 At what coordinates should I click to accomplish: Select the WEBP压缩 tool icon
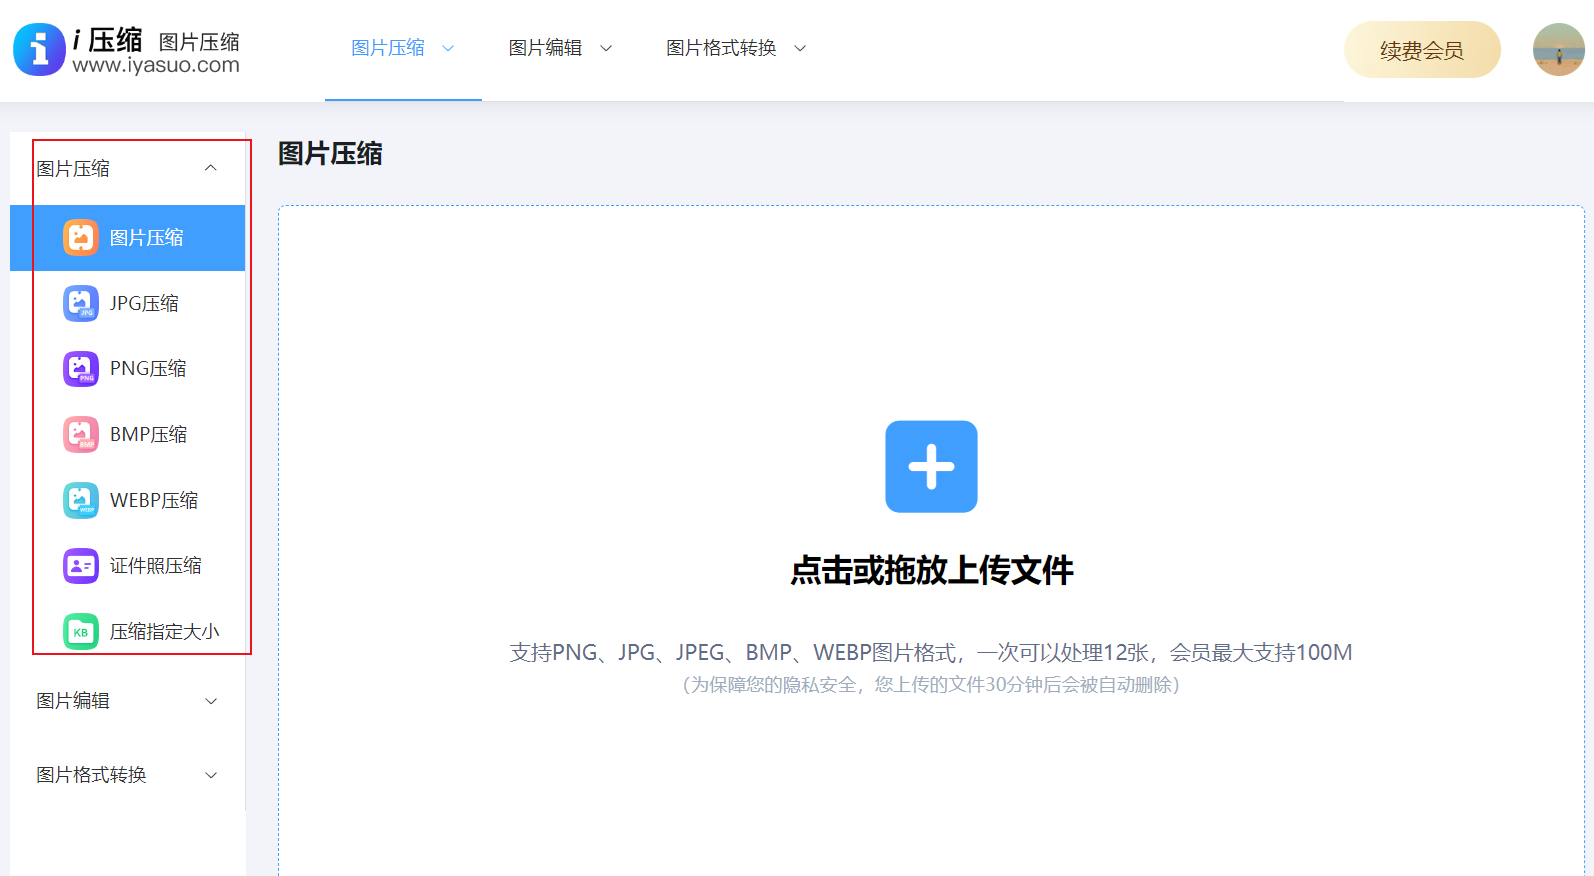[81, 500]
